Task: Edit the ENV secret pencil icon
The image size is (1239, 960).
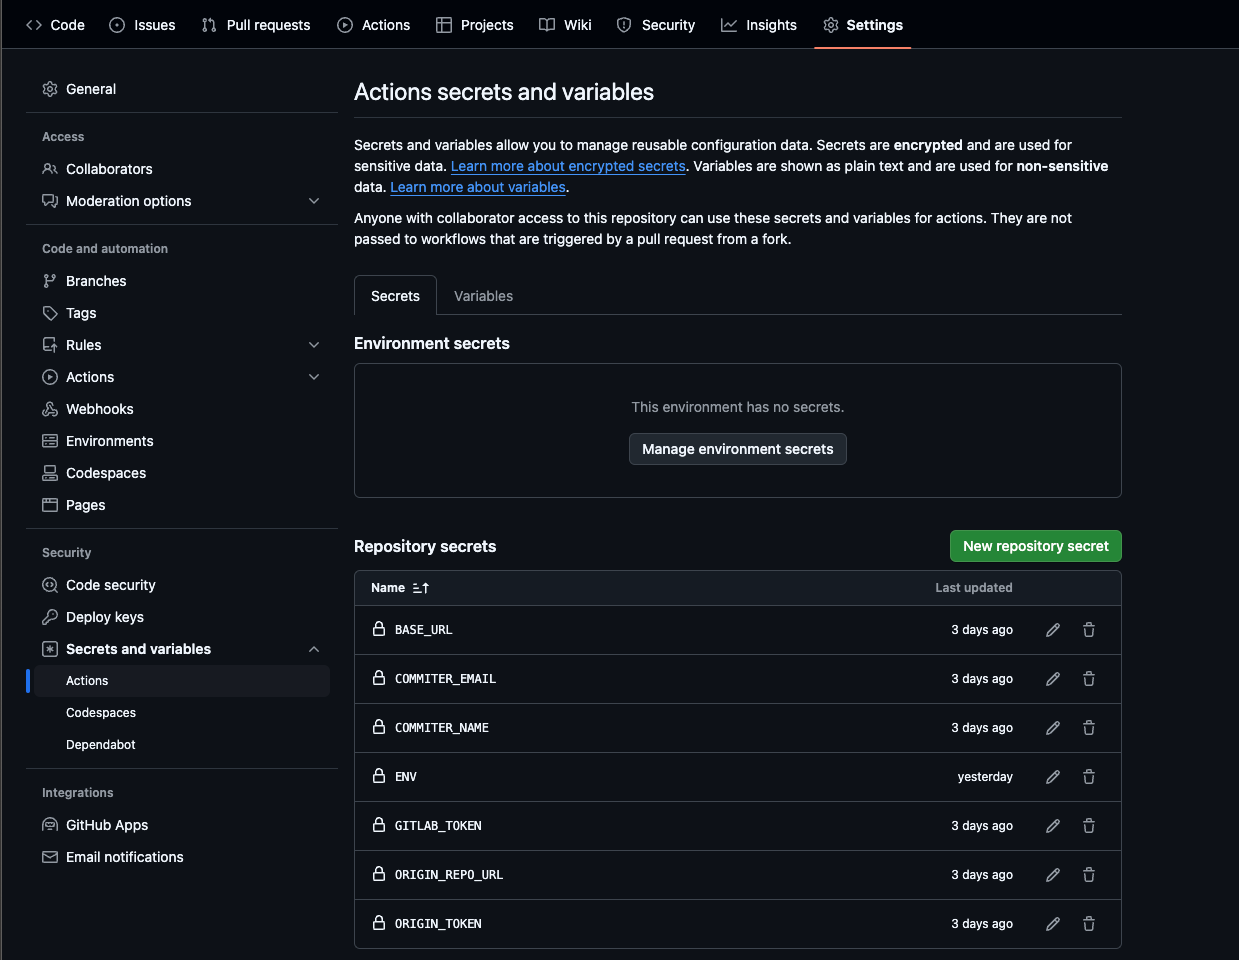Action: [x=1053, y=777]
